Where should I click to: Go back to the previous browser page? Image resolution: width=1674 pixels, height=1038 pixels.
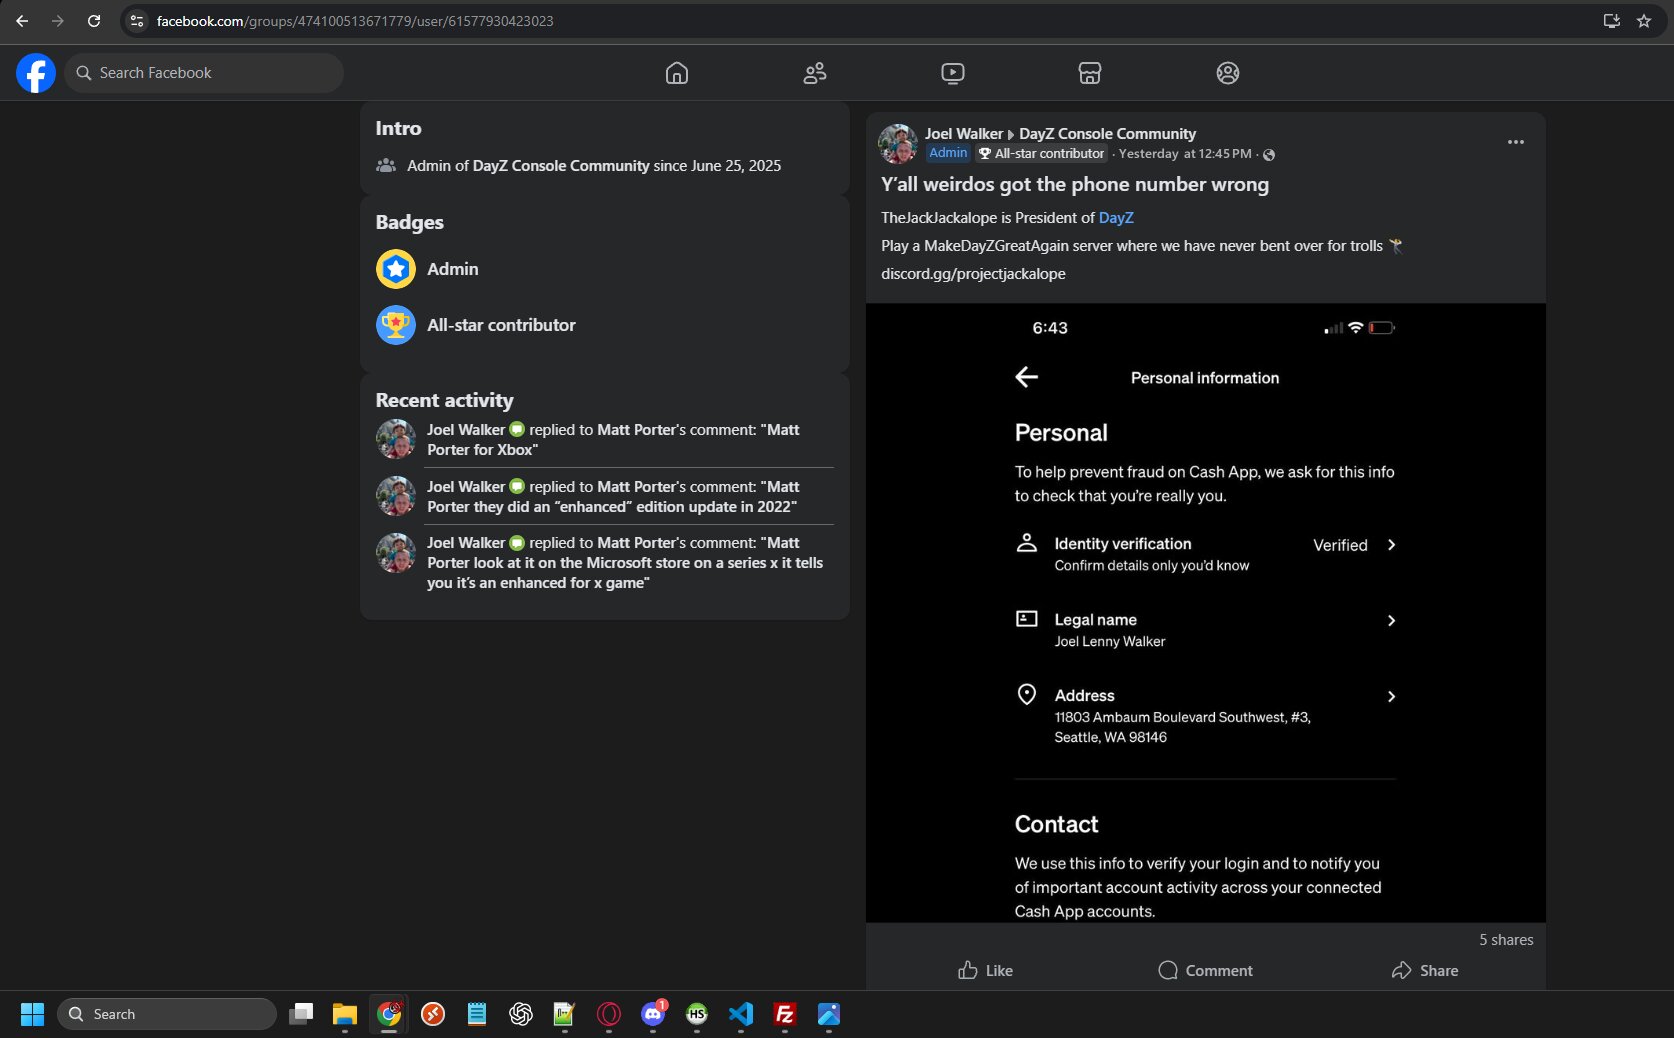(22, 21)
